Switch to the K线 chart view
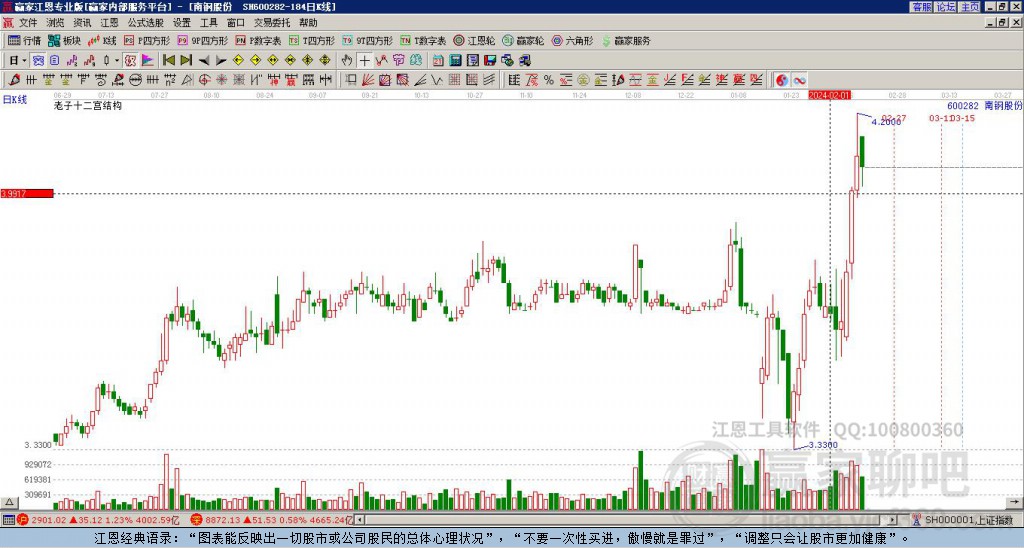 [102, 40]
